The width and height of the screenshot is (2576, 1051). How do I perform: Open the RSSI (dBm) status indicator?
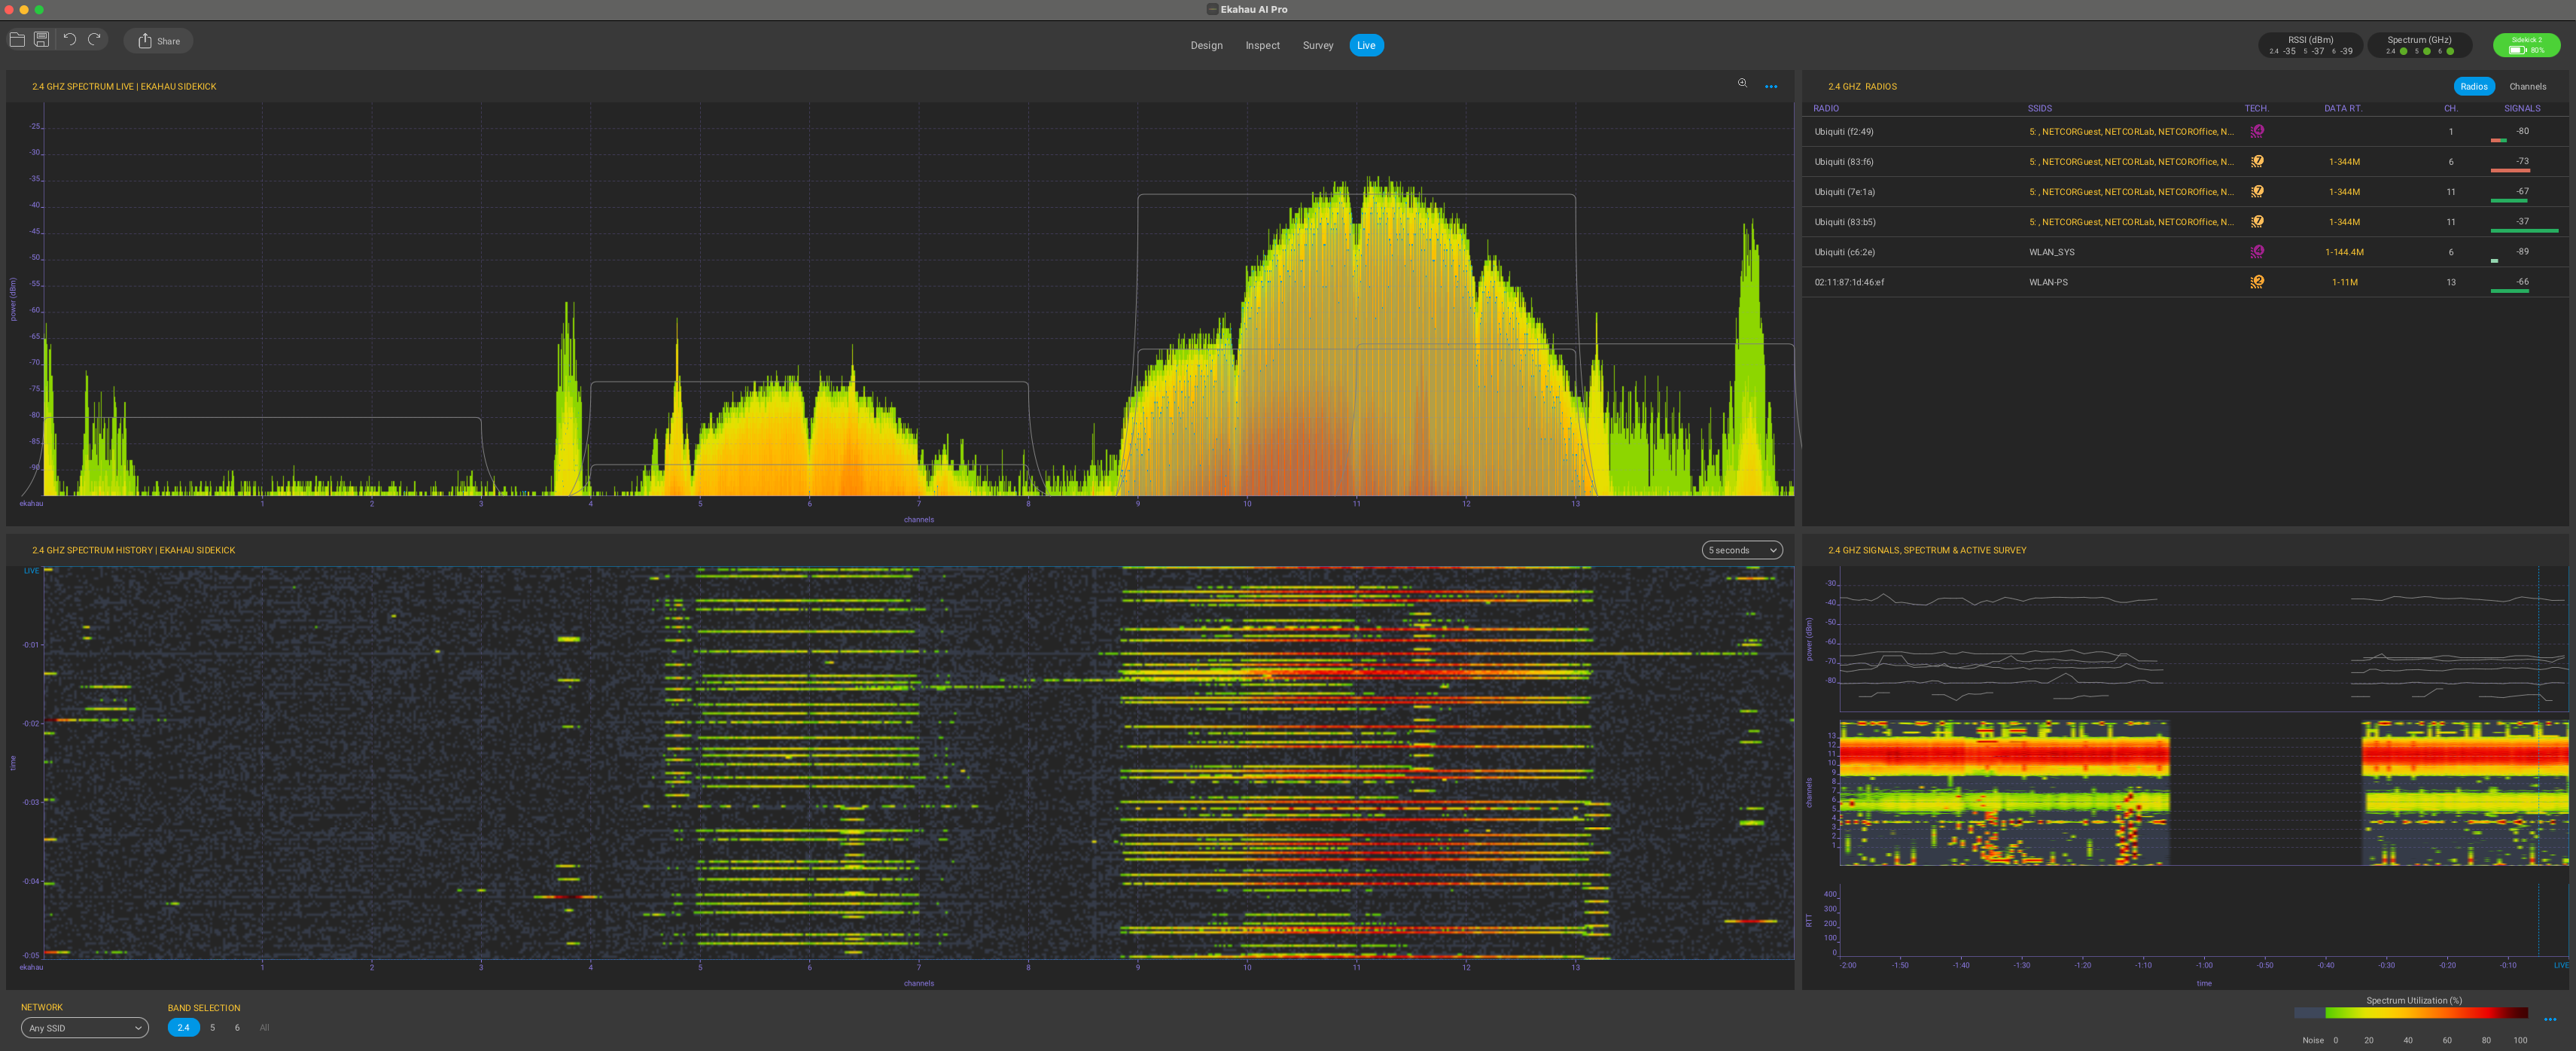pos(2310,45)
